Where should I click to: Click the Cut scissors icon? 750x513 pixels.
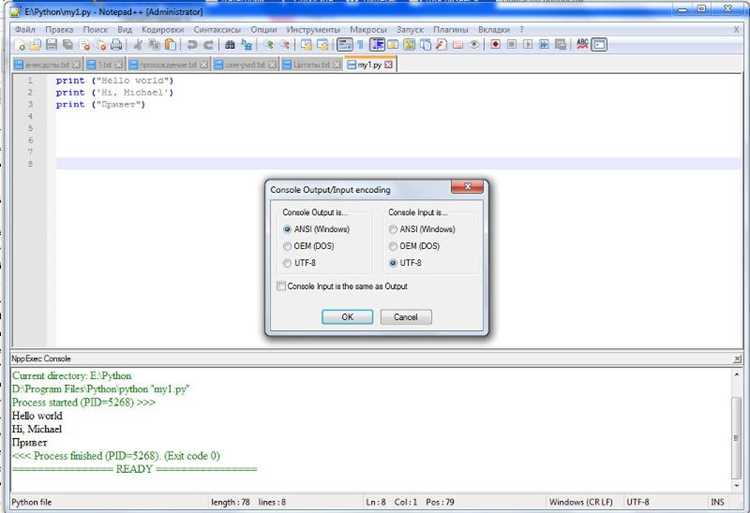138,45
